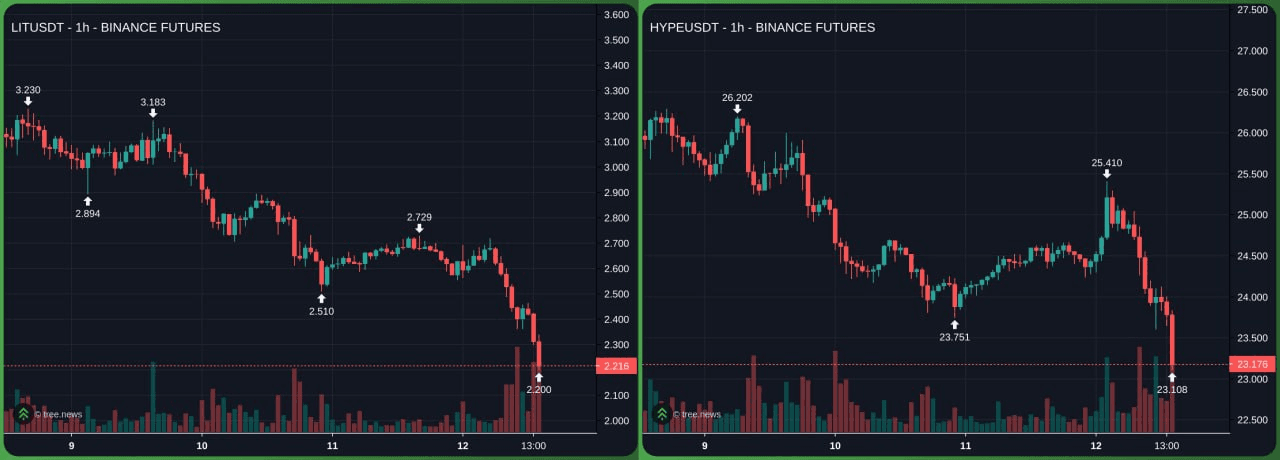
Task: Click the down arrow marker under the 25.410 high
Action: (1106, 174)
